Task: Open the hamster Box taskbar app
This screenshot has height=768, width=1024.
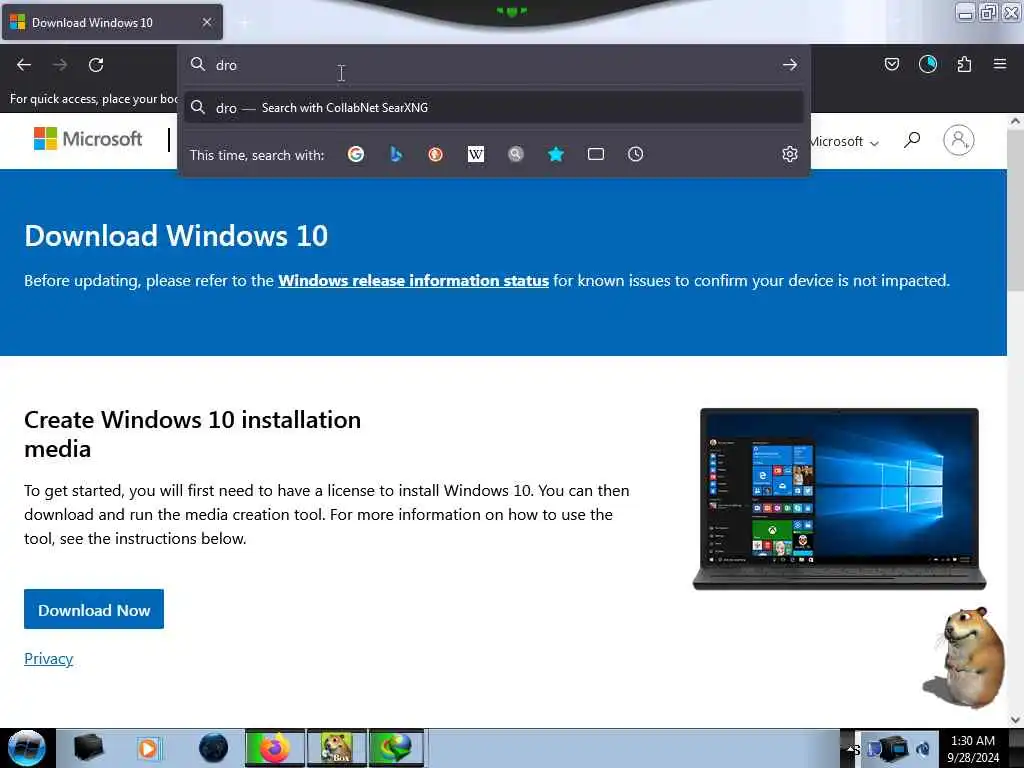Action: tap(337, 748)
